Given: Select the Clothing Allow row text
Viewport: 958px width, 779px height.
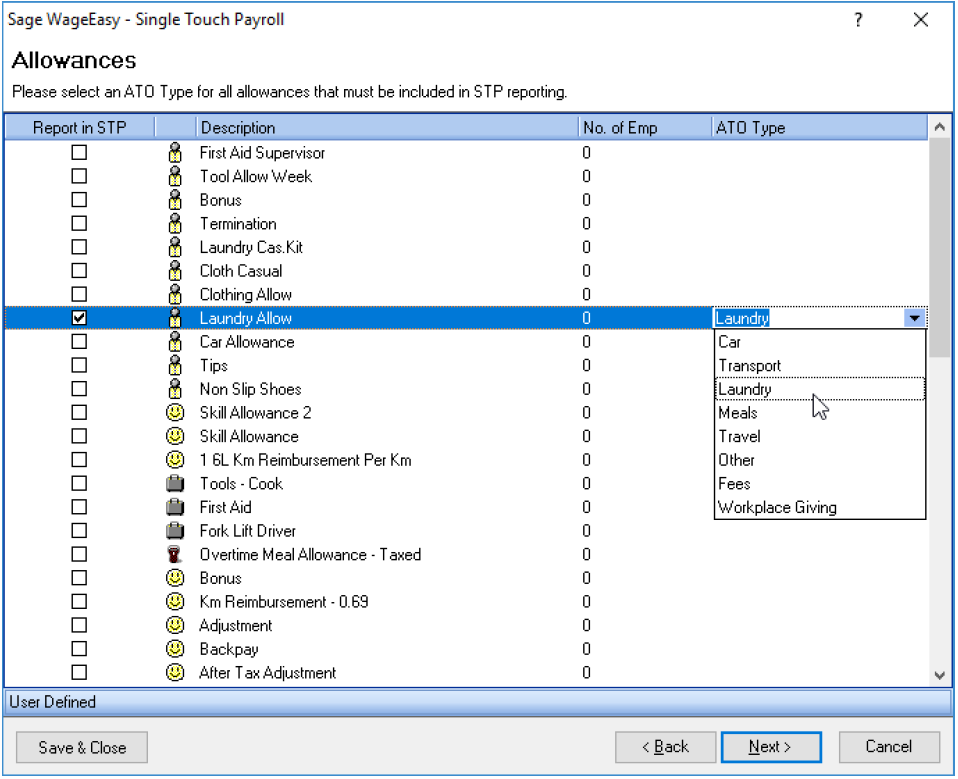Looking at the screenshot, I should point(246,294).
